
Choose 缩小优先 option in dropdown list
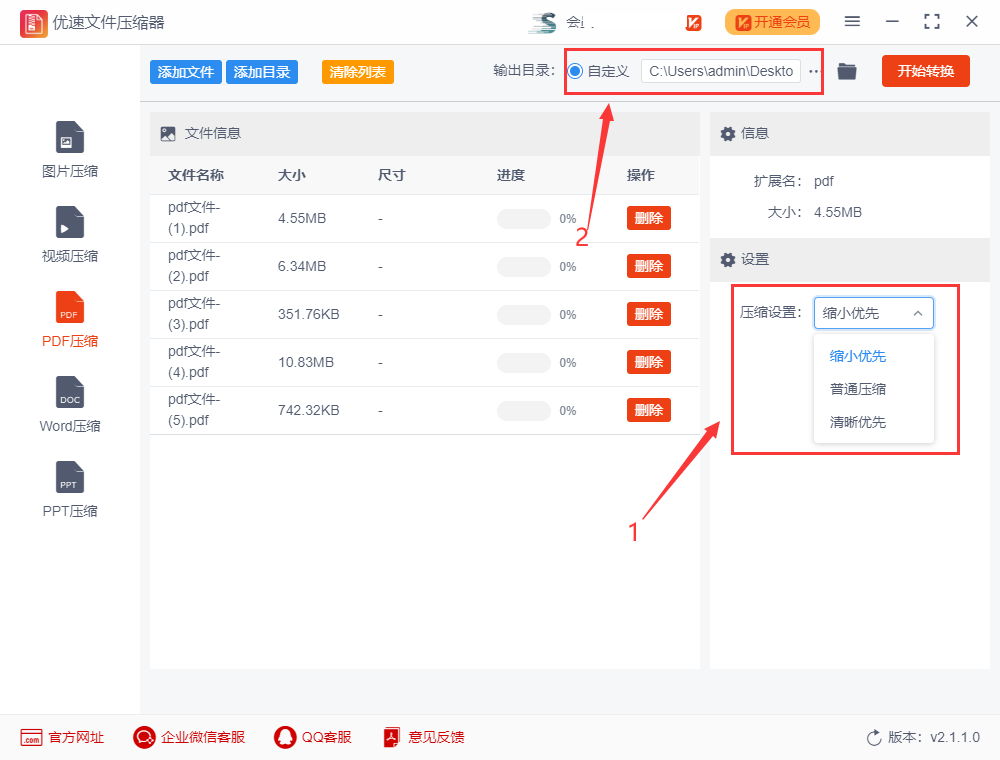(857, 356)
